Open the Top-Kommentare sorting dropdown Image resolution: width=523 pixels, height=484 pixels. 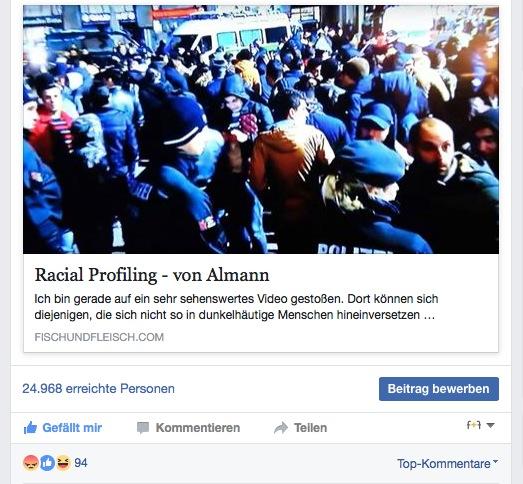(x=447, y=463)
